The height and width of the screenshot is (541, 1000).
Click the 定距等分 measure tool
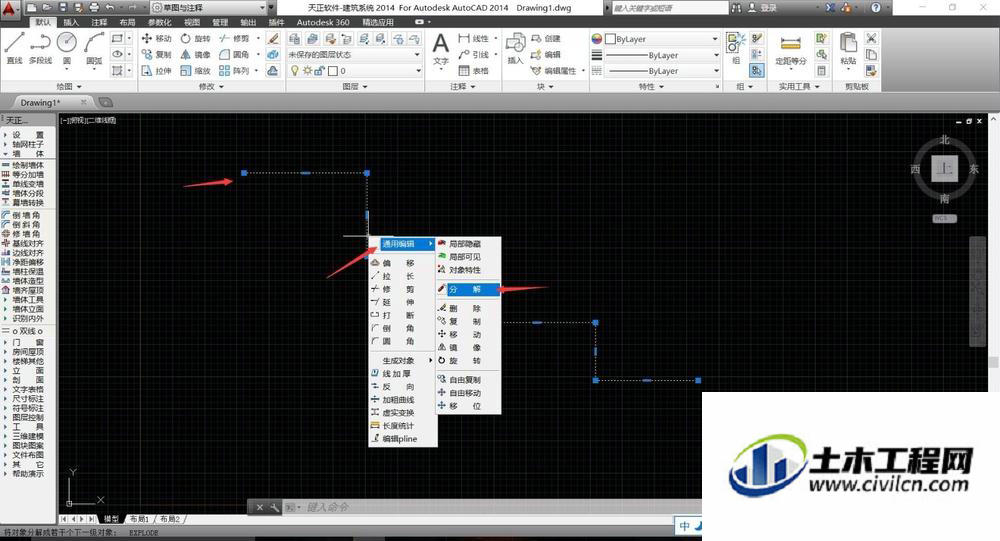pyautogui.click(x=791, y=50)
